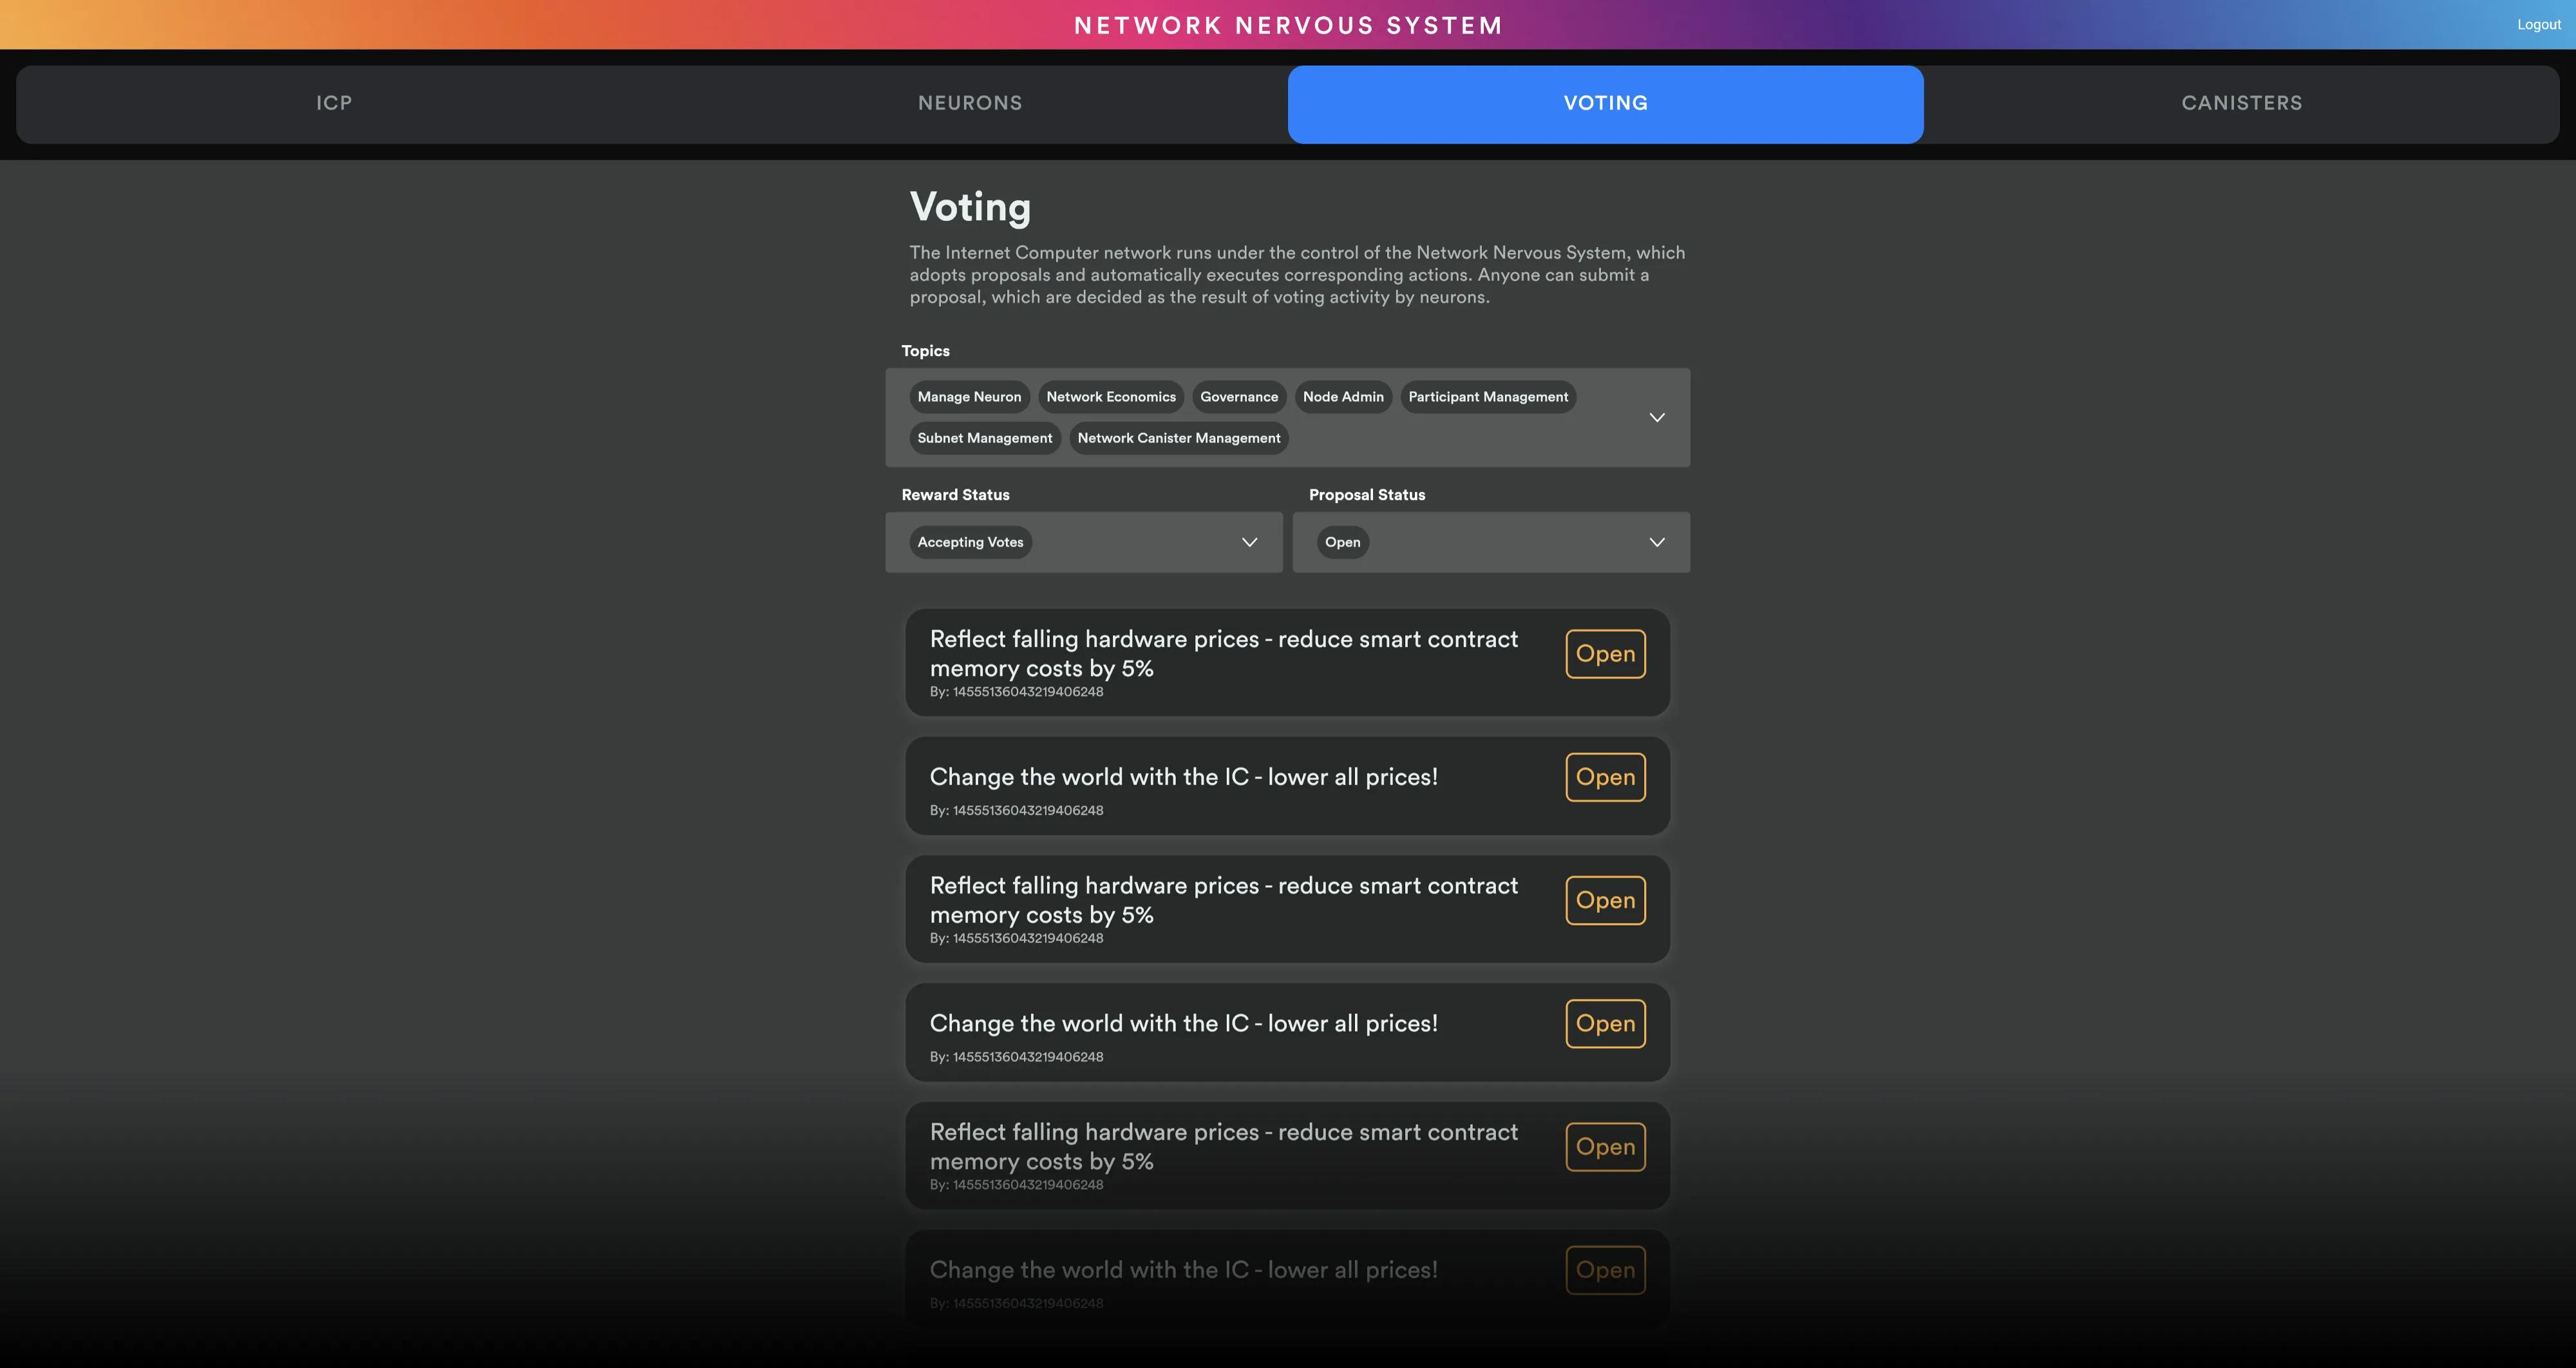2576x1368 pixels.
Task: Expand the Topics section dropdown arrow
Action: tap(1654, 417)
